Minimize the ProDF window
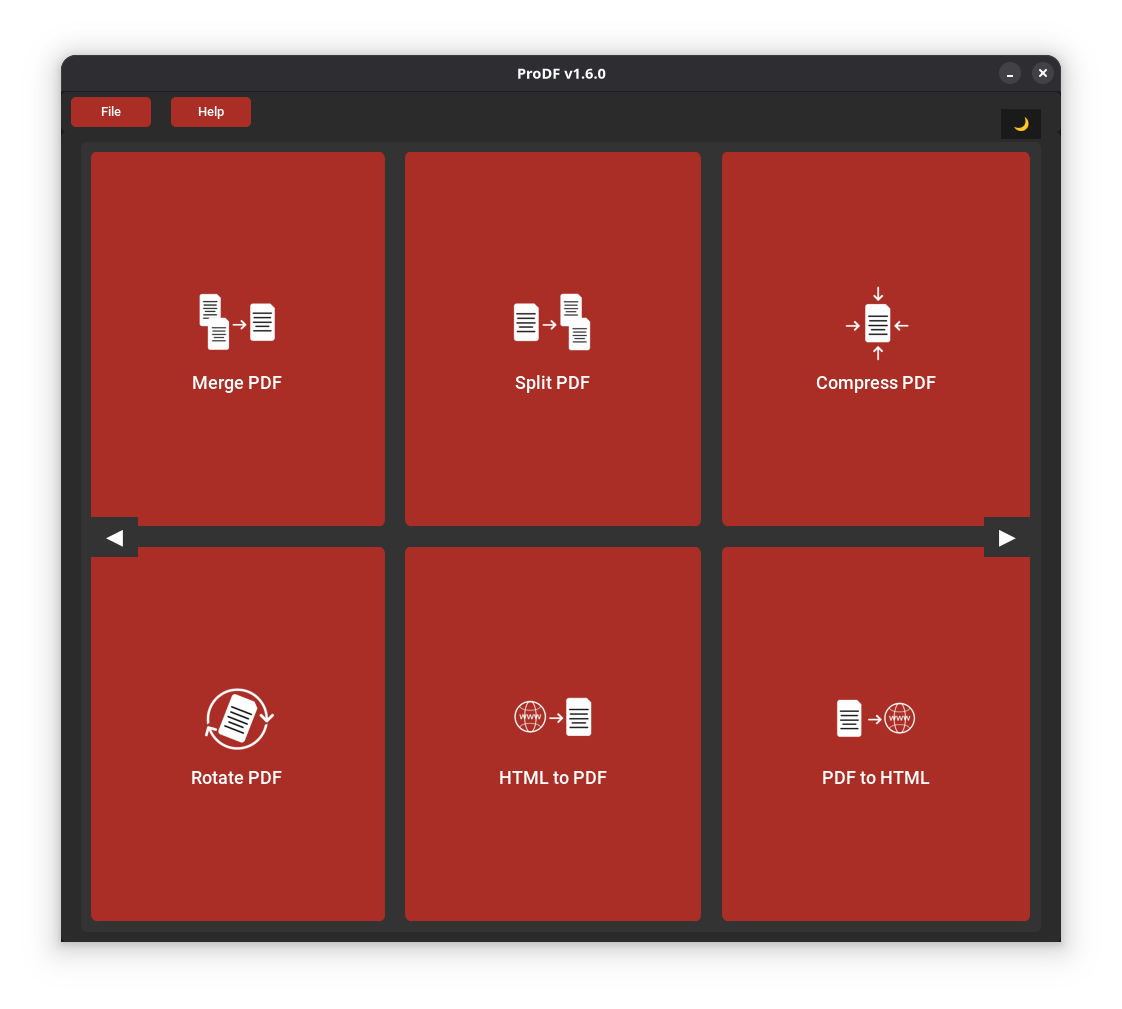 coord(1010,73)
